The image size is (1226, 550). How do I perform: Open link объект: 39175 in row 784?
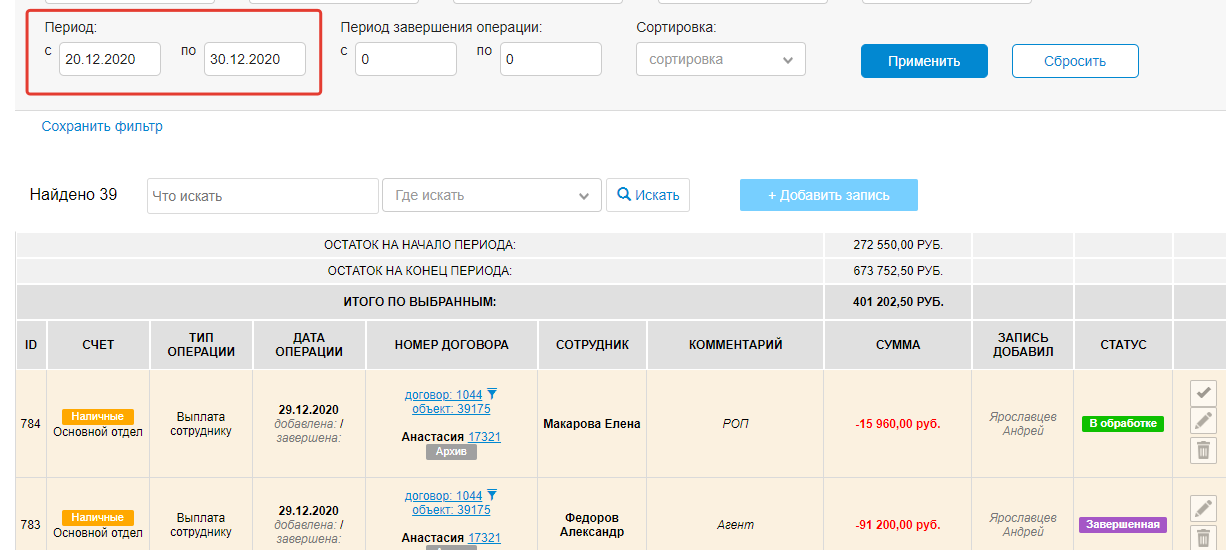pos(450,408)
